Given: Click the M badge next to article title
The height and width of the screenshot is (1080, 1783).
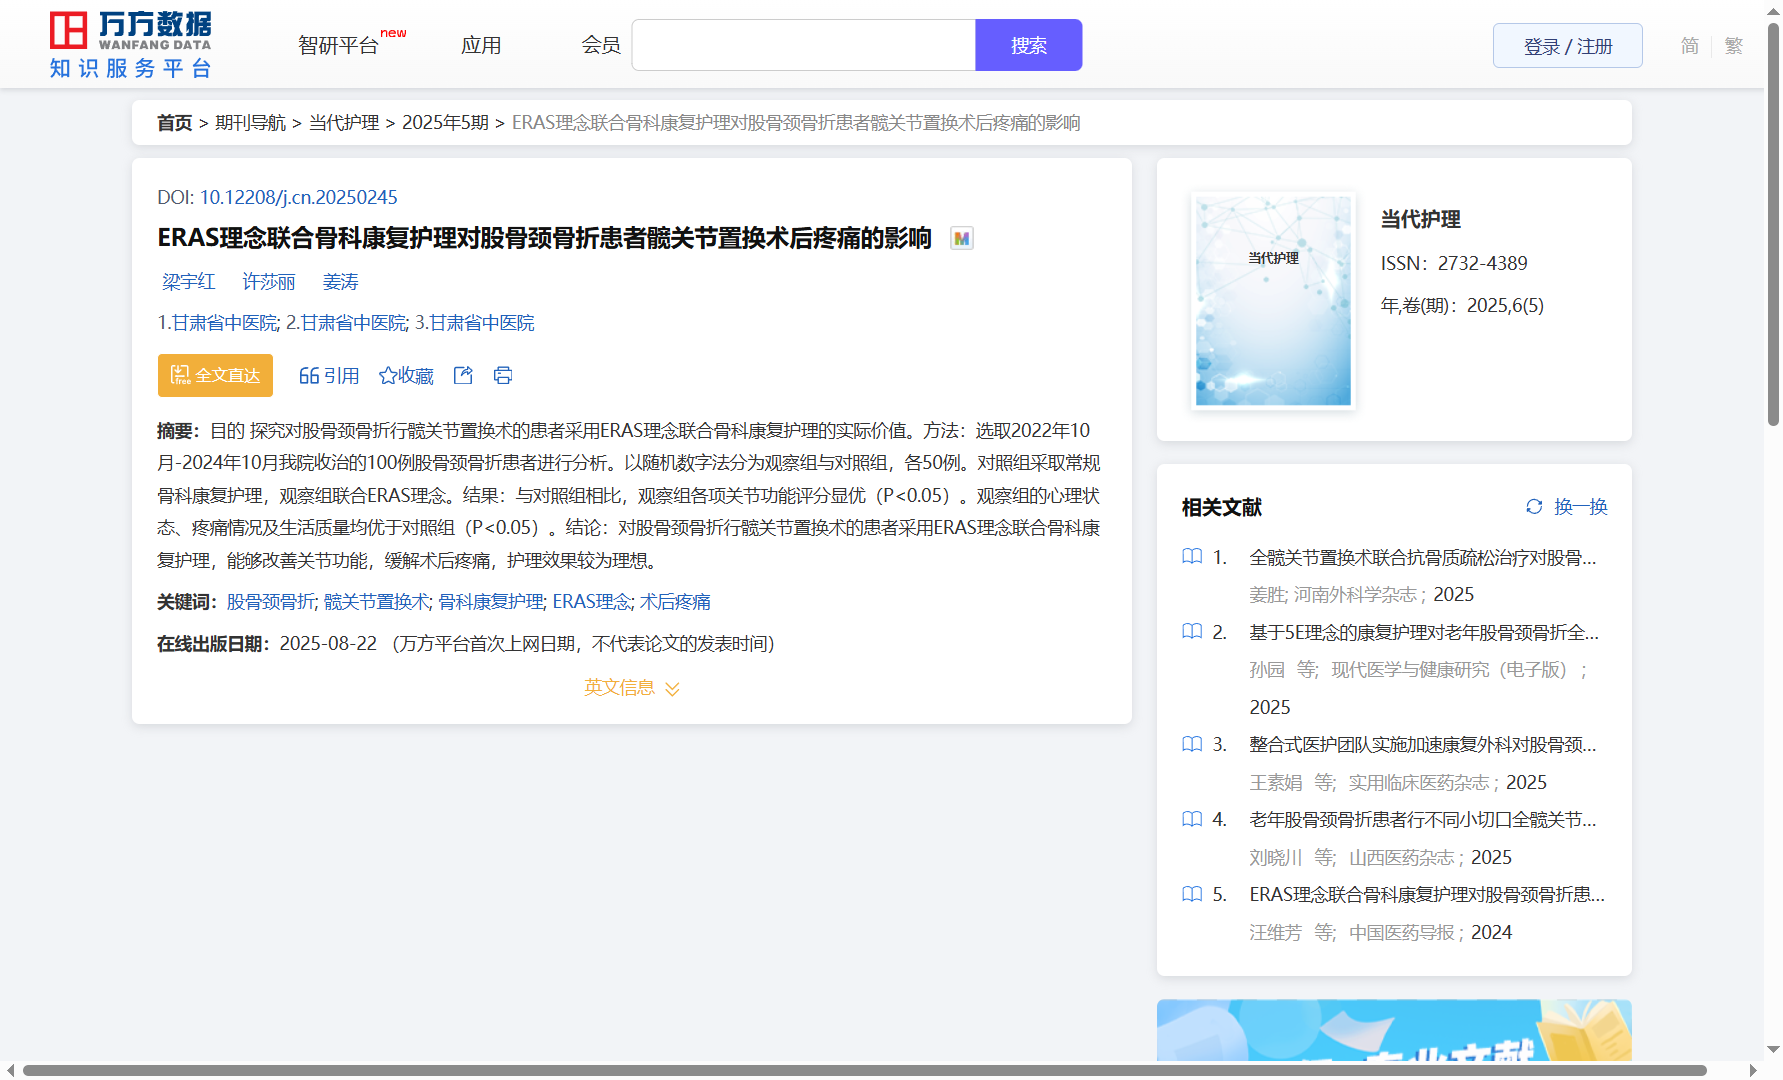Looking at the screenshot, I should click(x=961, y=238).
